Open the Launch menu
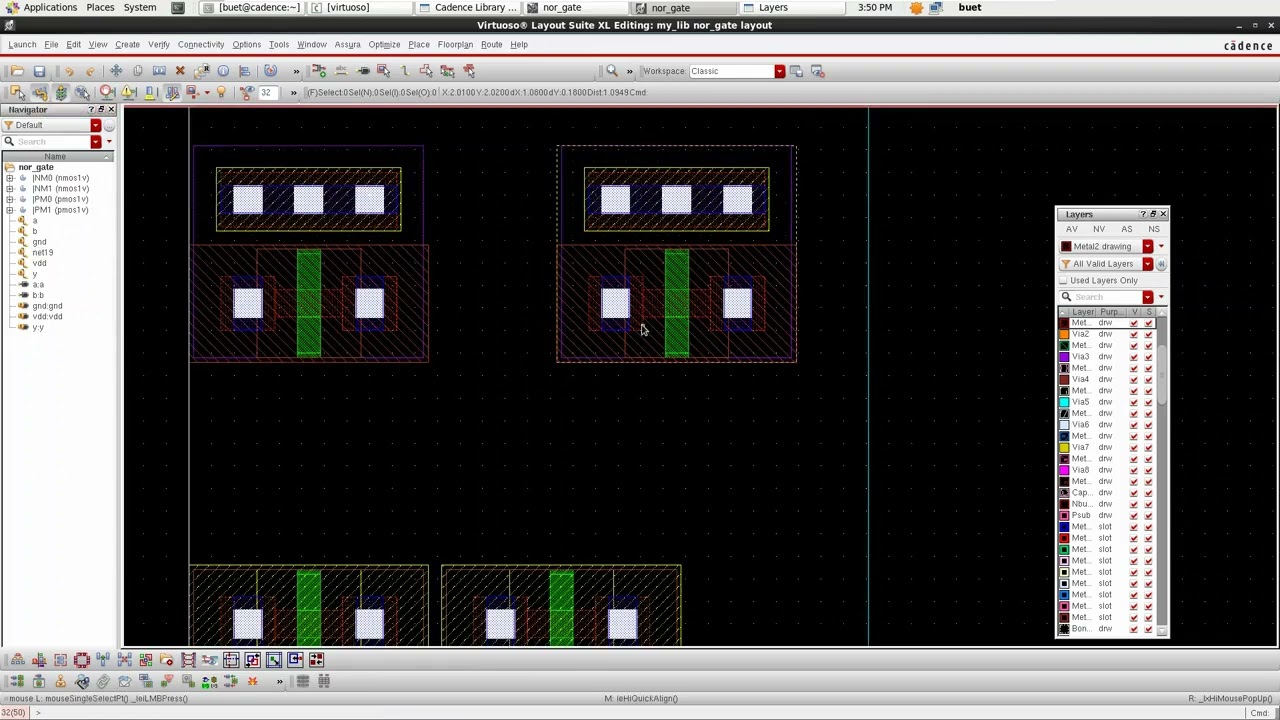The image size is (1280, 720). pyautogui.click(x=22, y=45)
